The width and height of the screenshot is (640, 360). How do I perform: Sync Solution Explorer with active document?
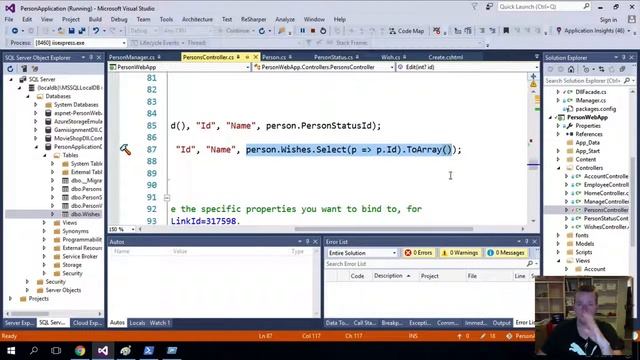[x=601, y=69]
